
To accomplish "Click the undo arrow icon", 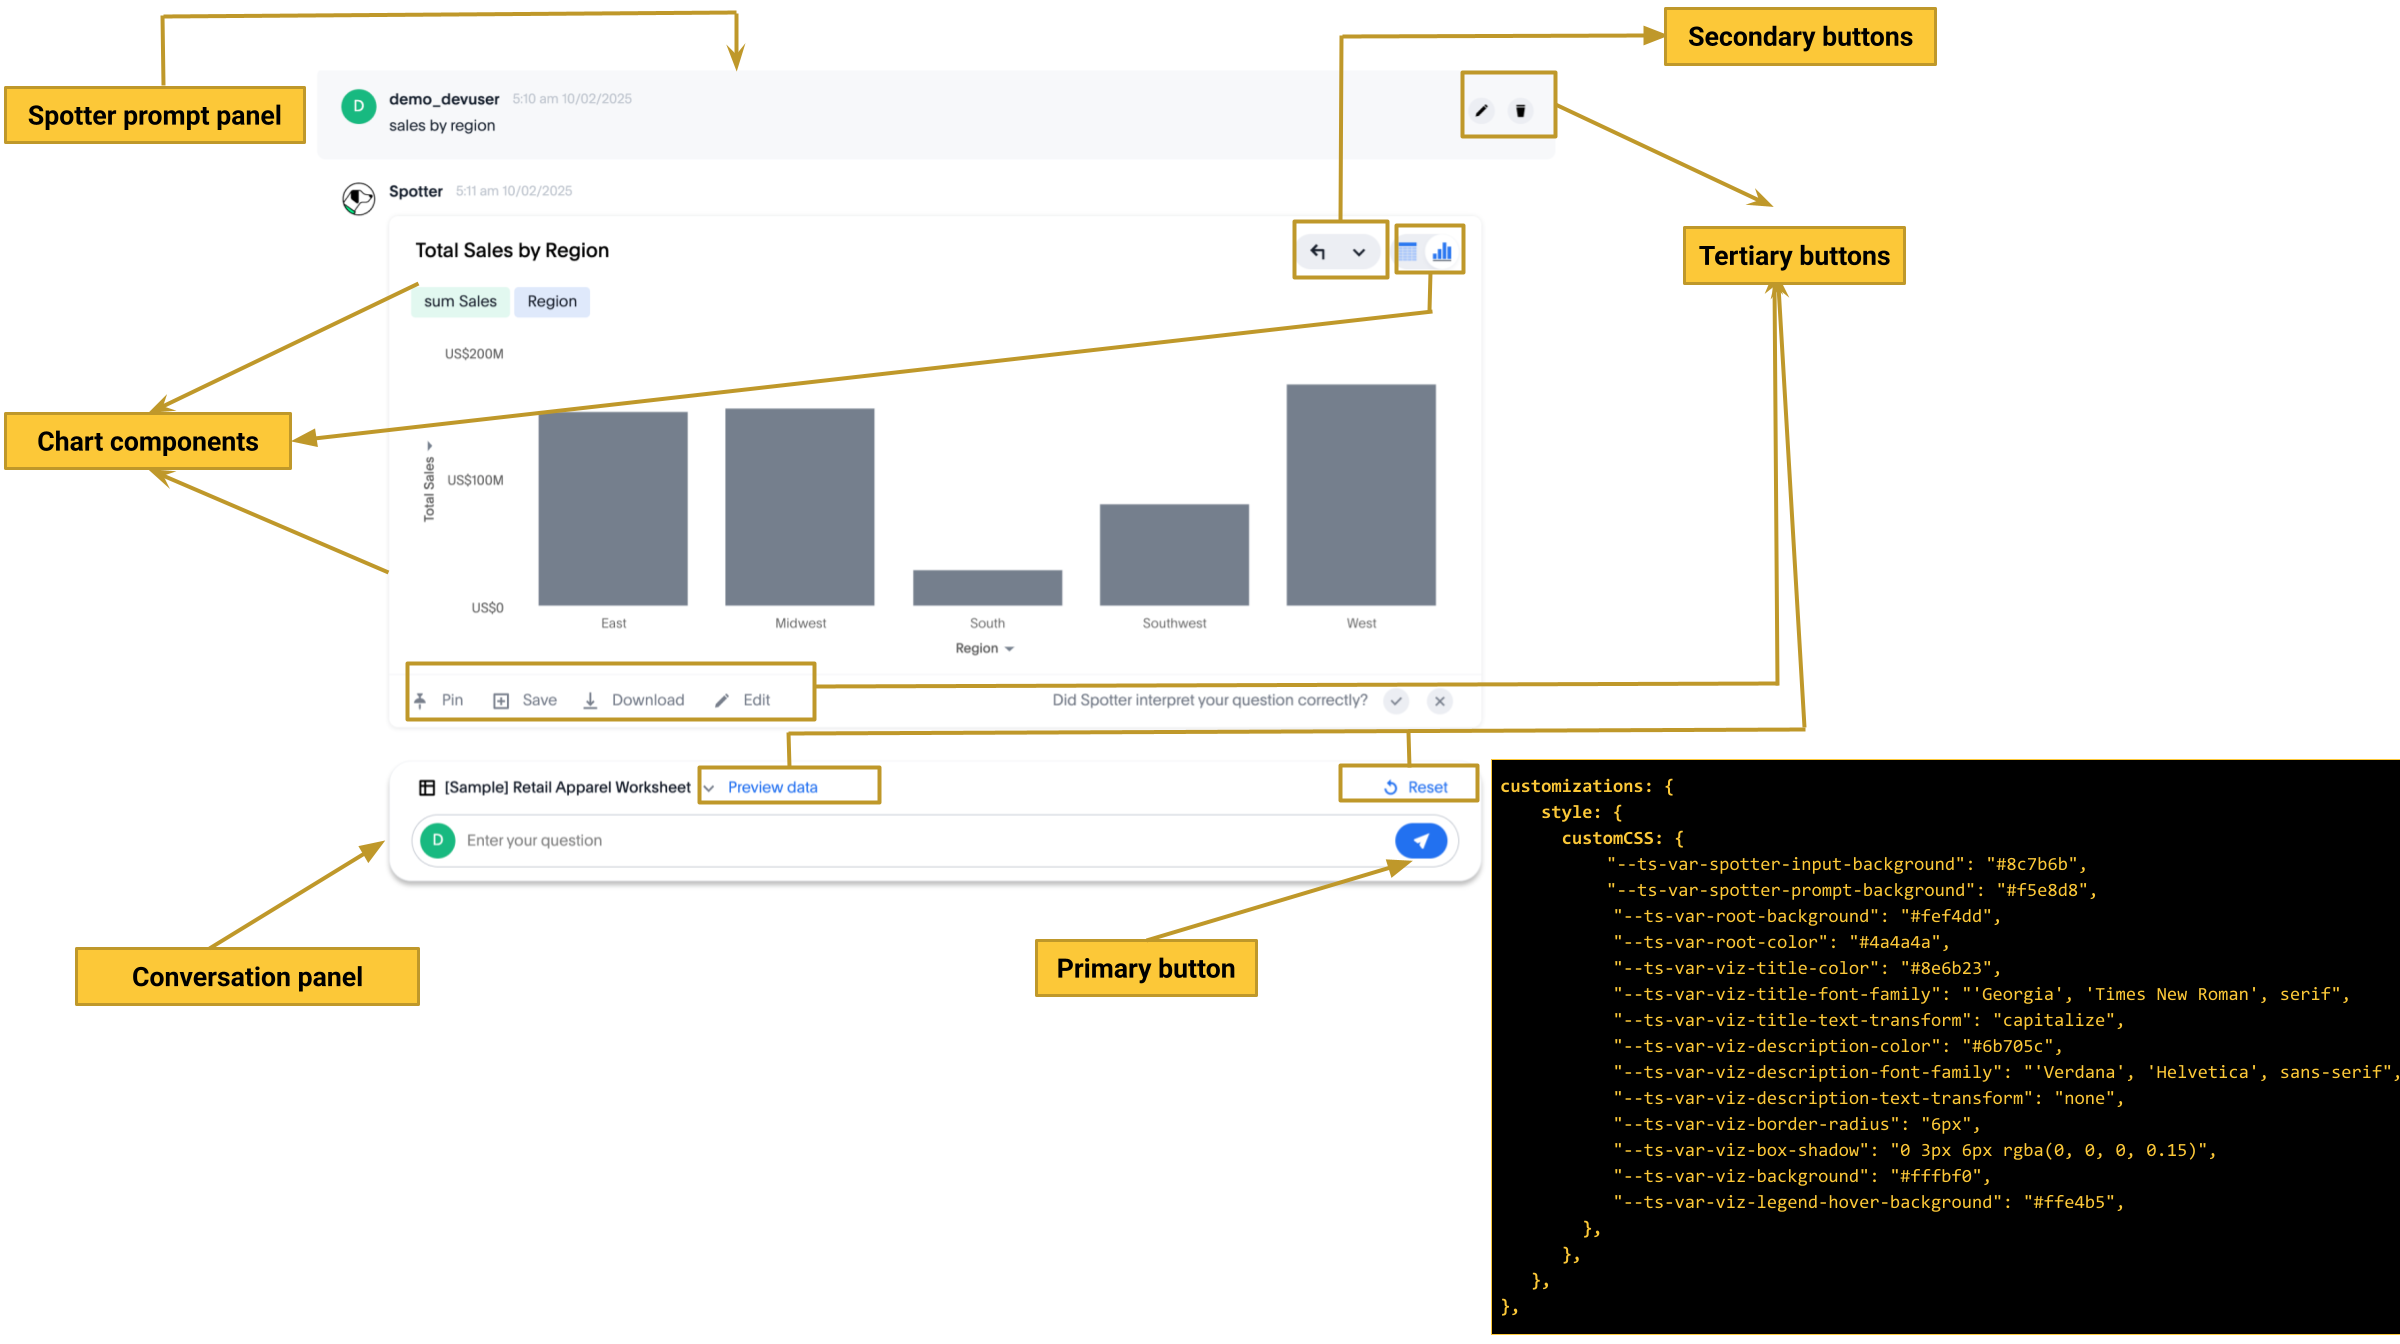I will [1318, 252].
